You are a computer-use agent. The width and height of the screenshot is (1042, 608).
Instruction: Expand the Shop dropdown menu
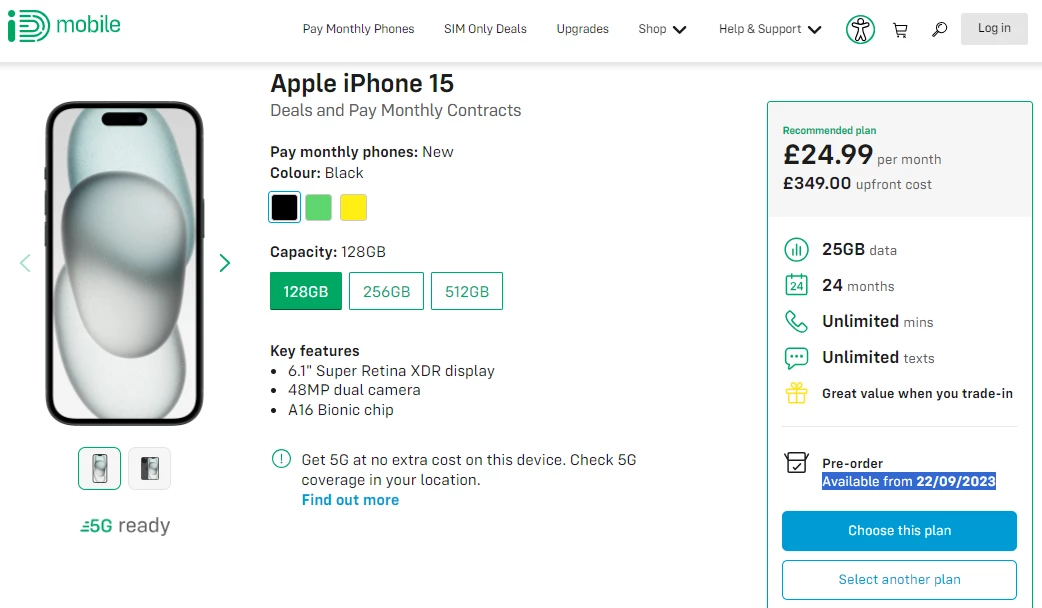pyautogui.click(x=662, y=29)
